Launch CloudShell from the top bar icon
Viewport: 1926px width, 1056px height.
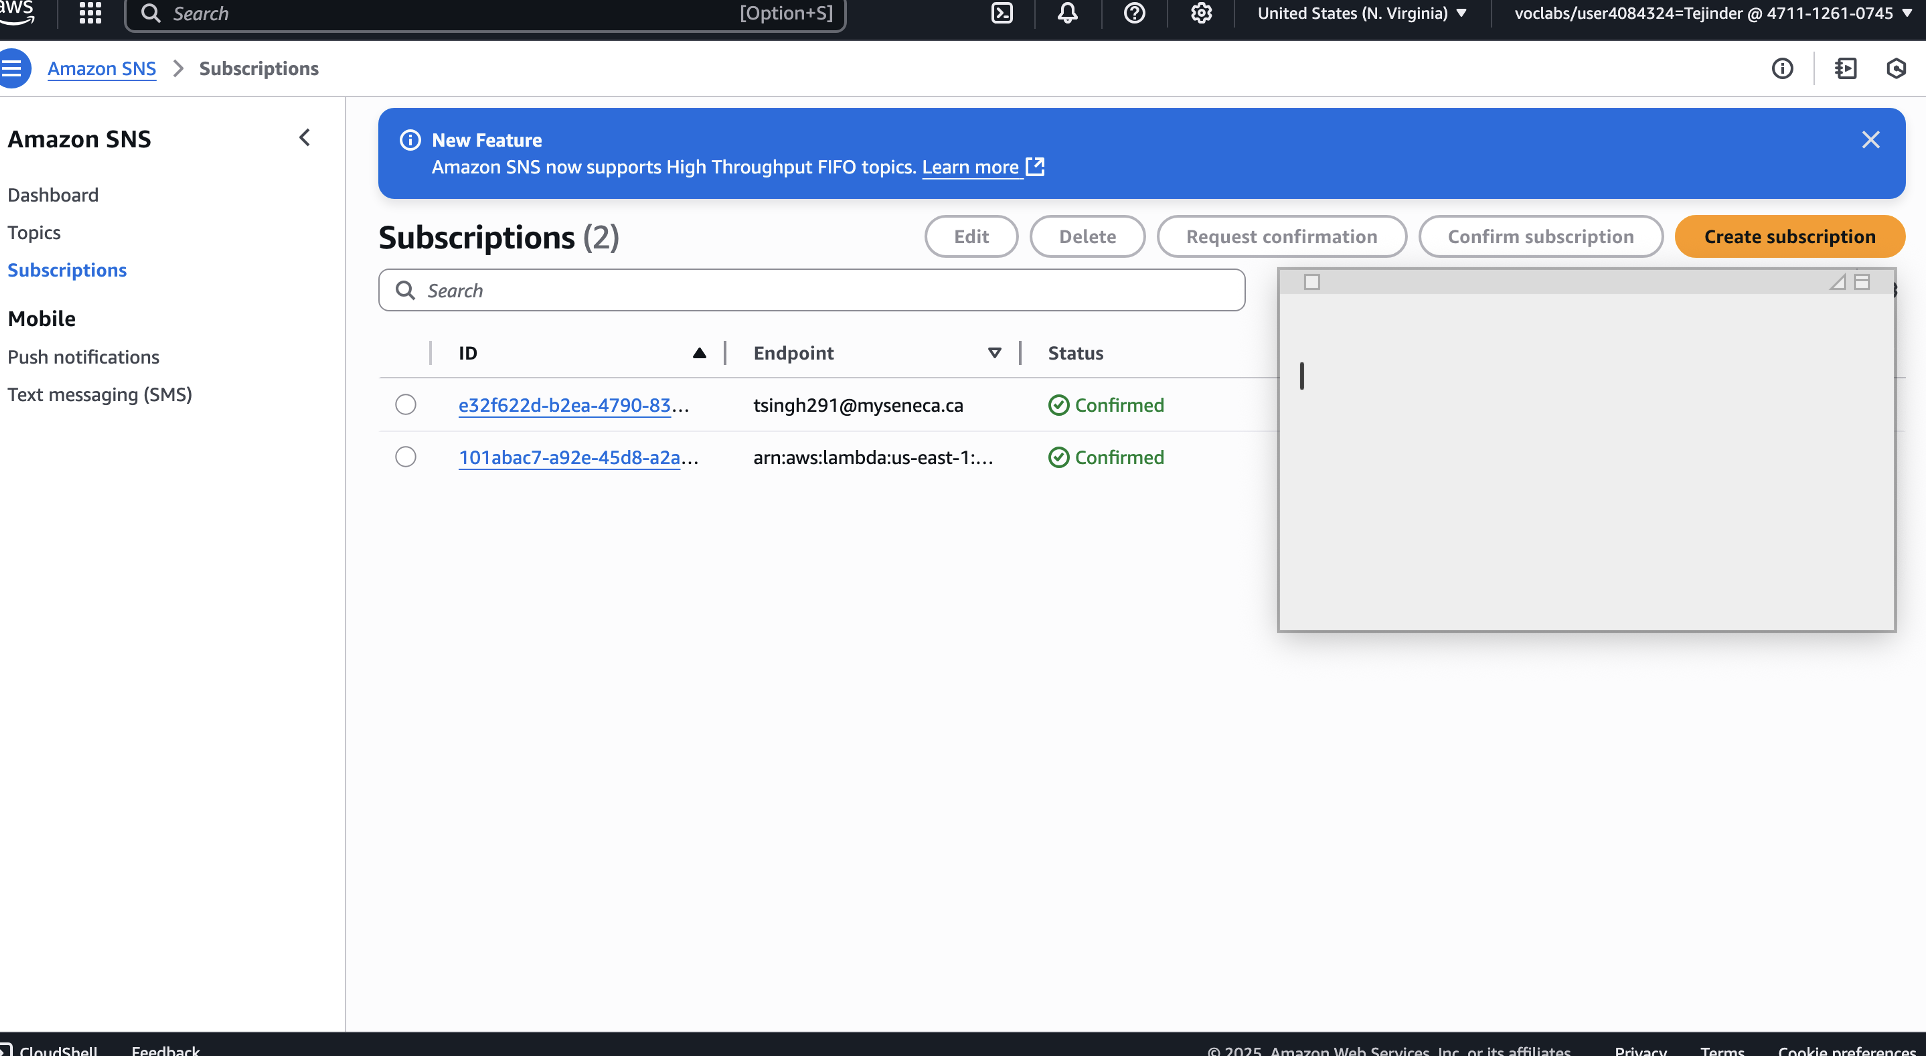click(1002, 13)
